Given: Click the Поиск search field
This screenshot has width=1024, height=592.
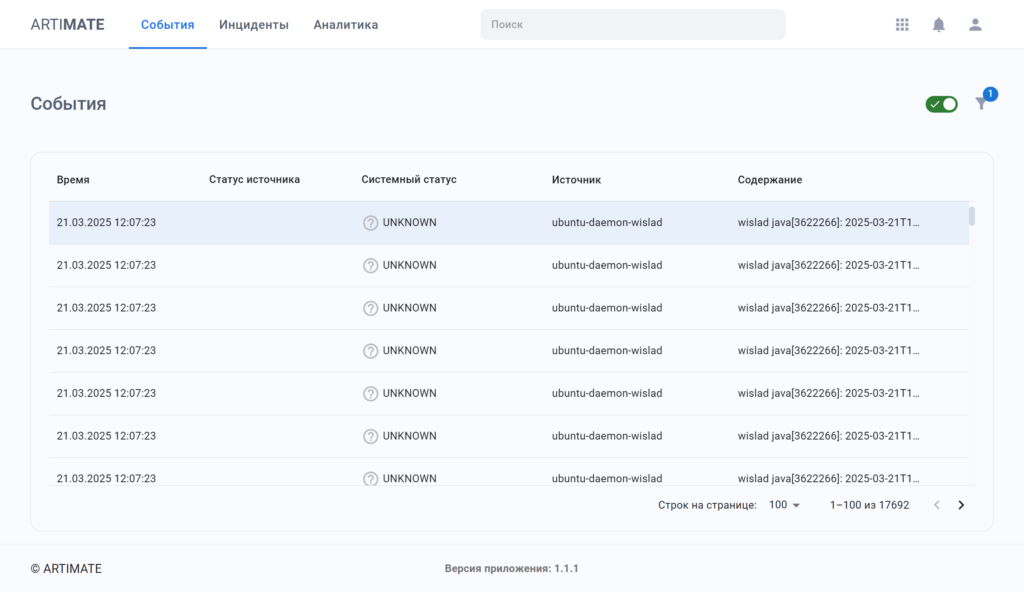Looking at the screenshot, I should click(632, 25).
